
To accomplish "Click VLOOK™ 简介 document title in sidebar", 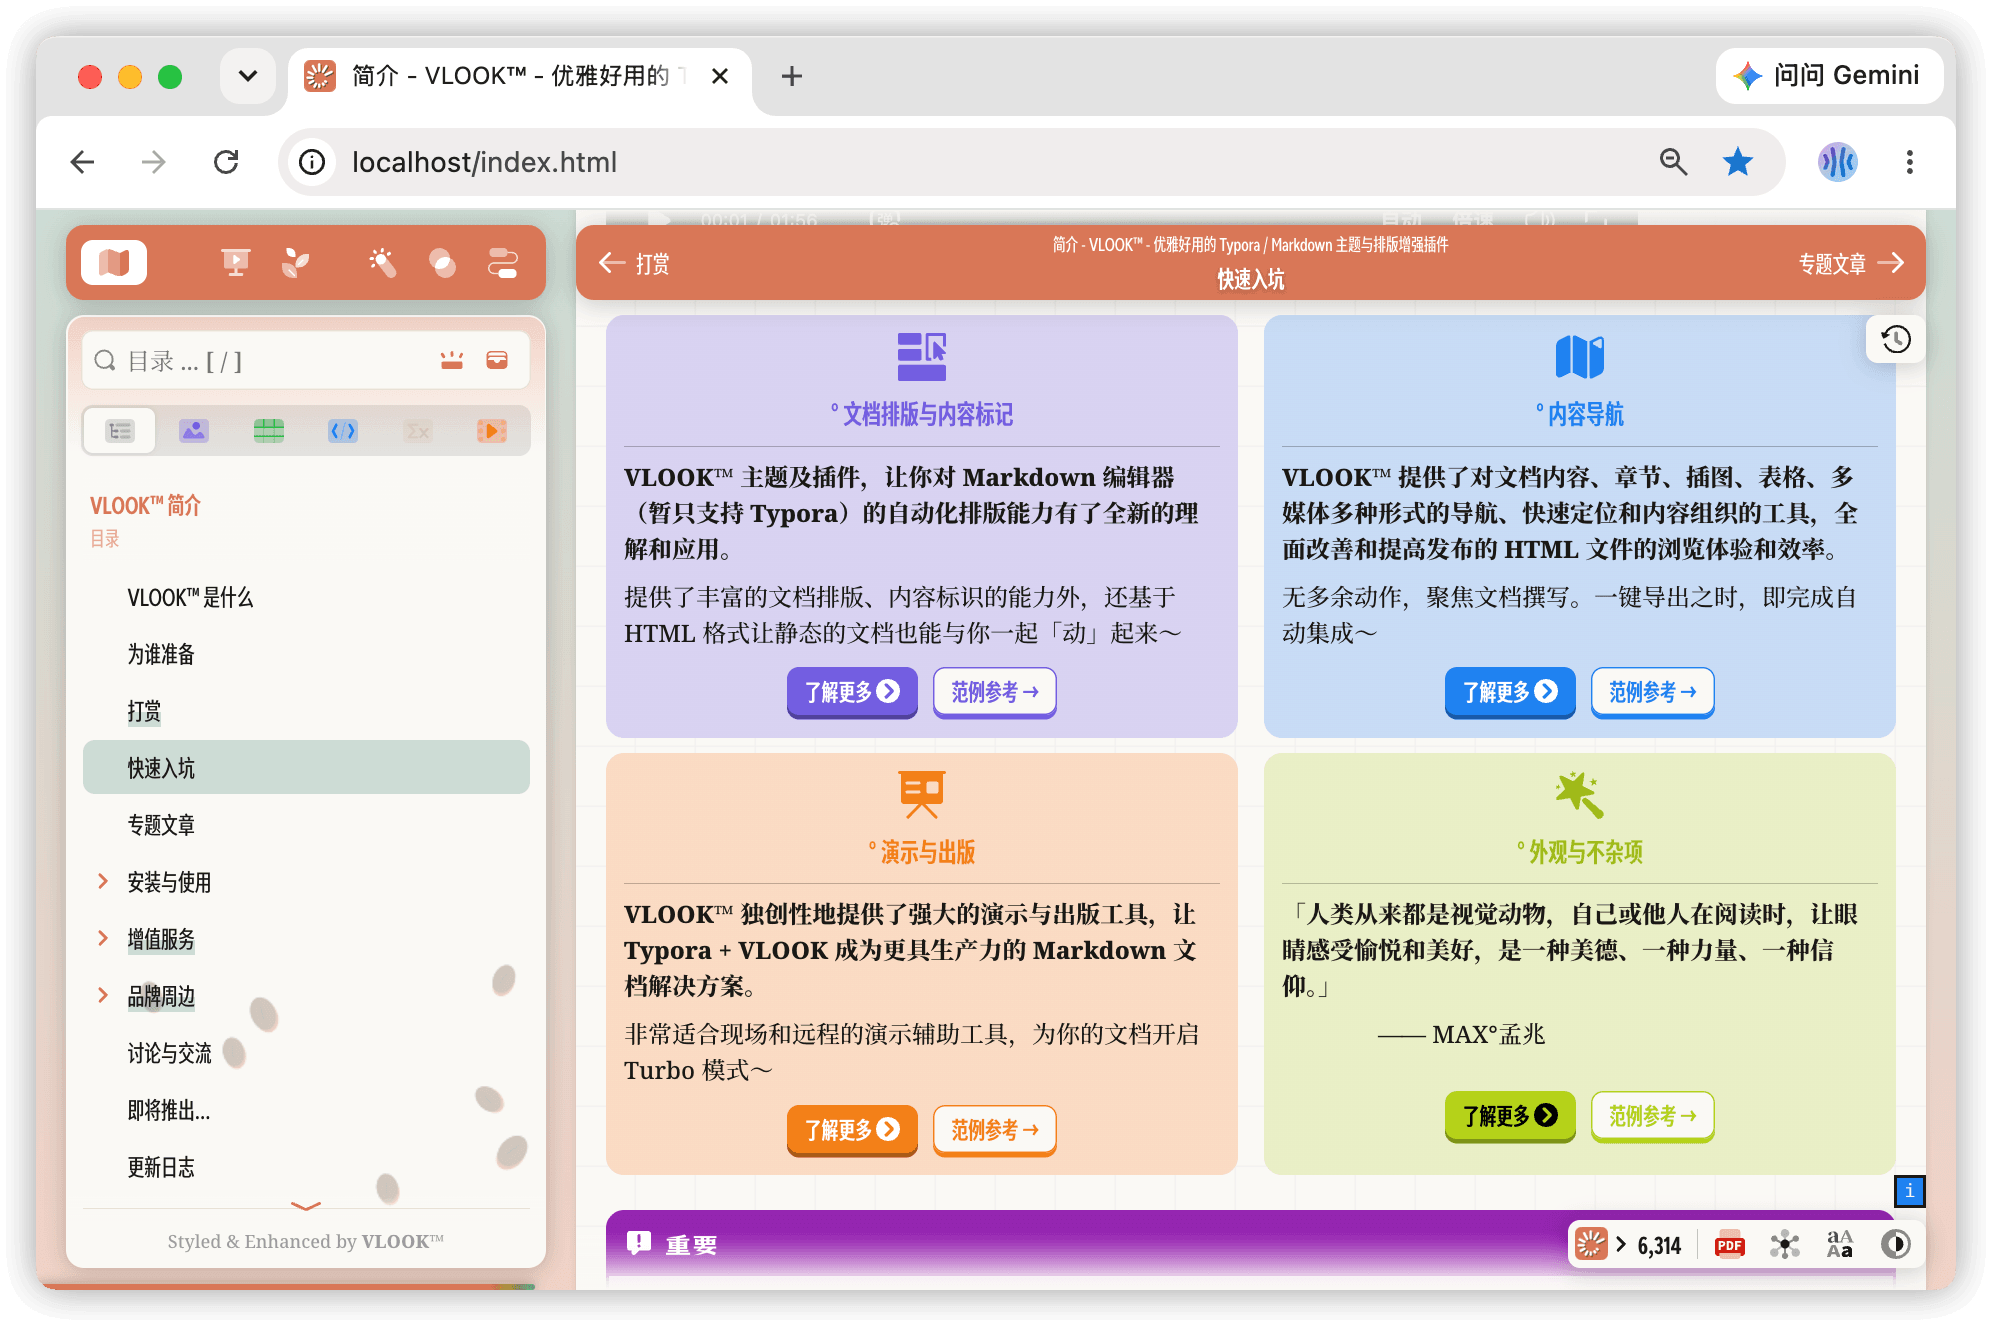I will [x=145, y=506].
